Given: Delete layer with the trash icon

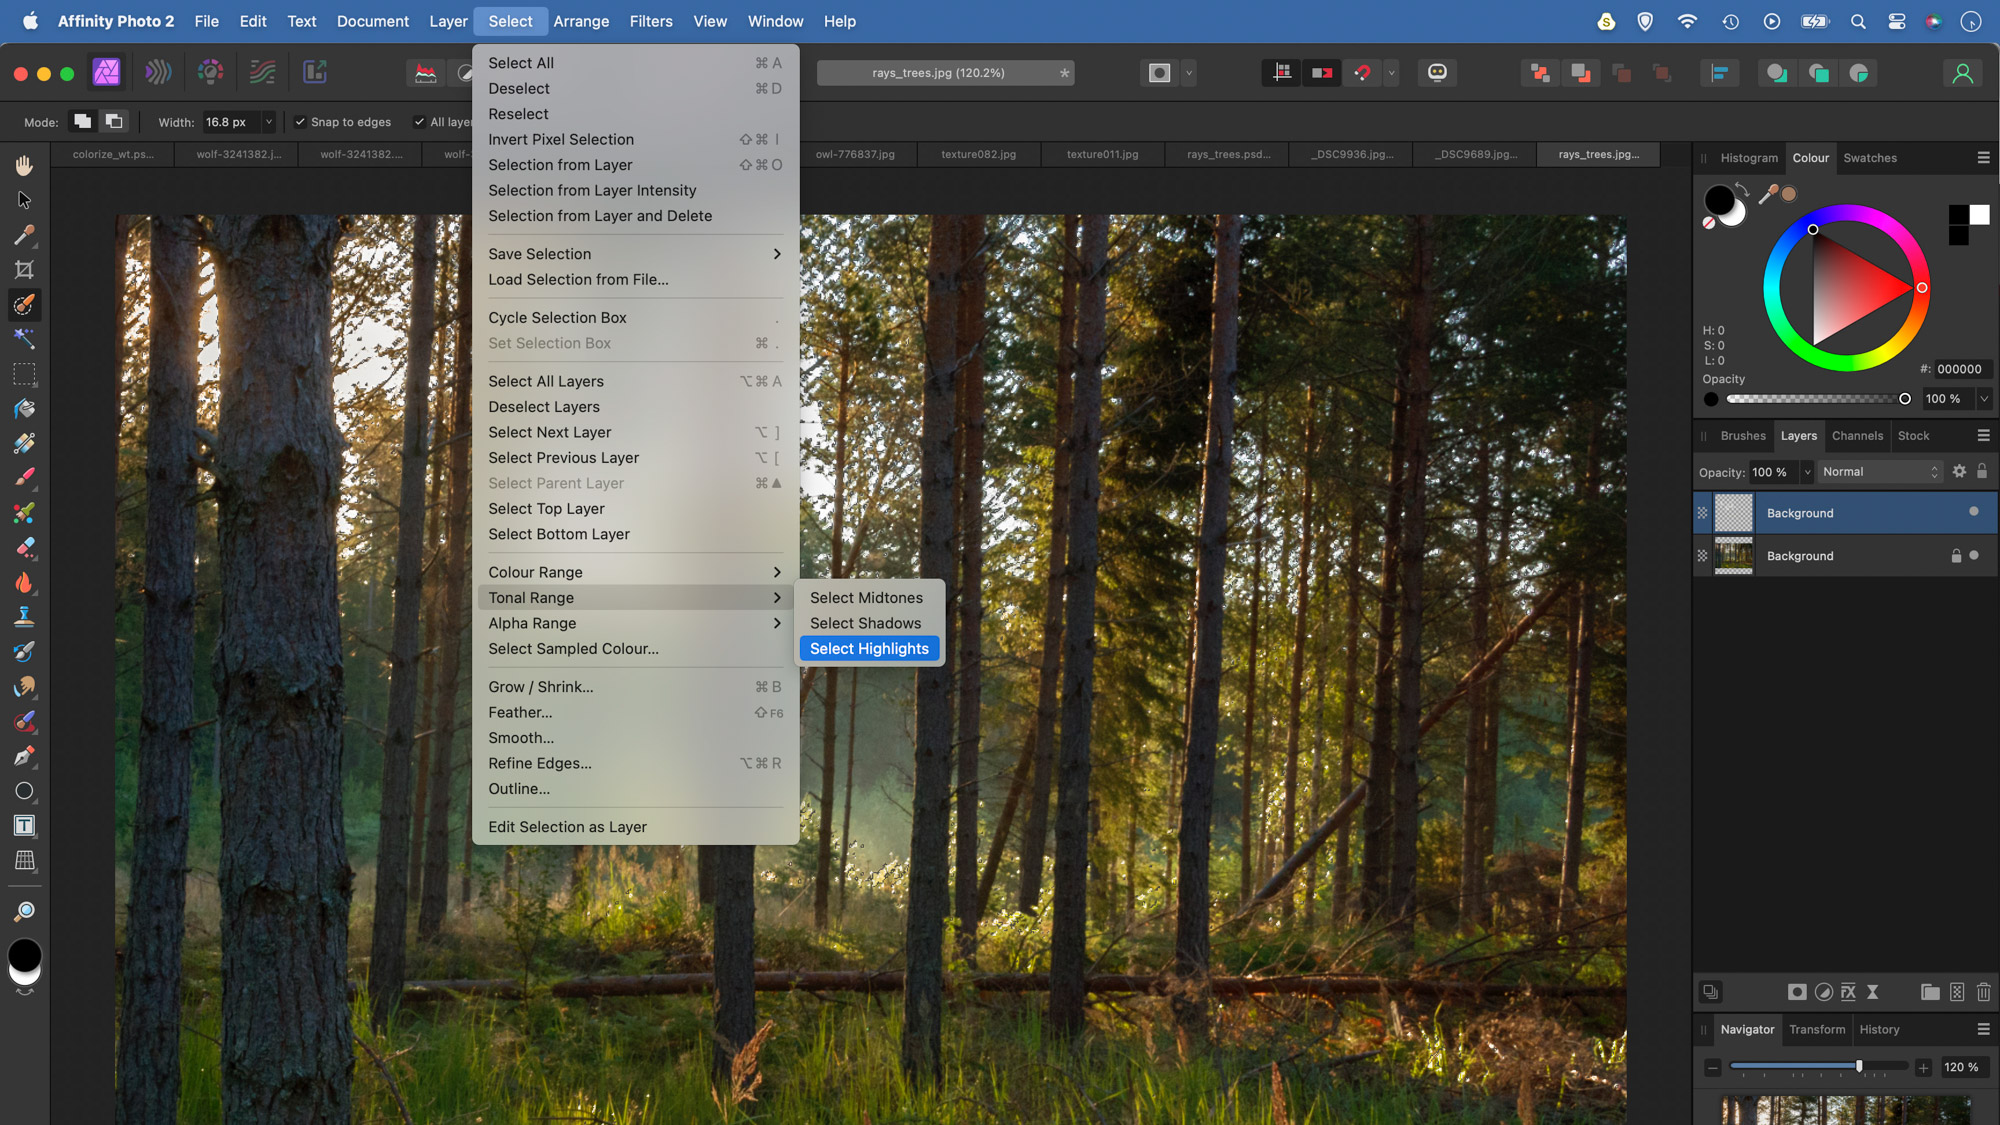Looking at the screenshot, I should (x=1984, y=992).
